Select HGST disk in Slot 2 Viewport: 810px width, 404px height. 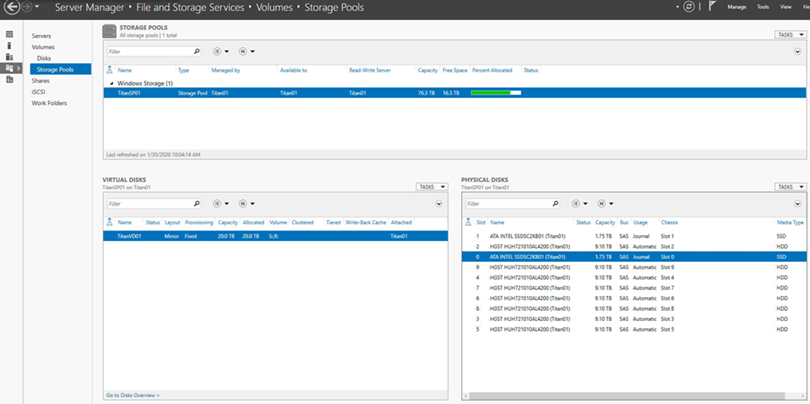point(634,246)
